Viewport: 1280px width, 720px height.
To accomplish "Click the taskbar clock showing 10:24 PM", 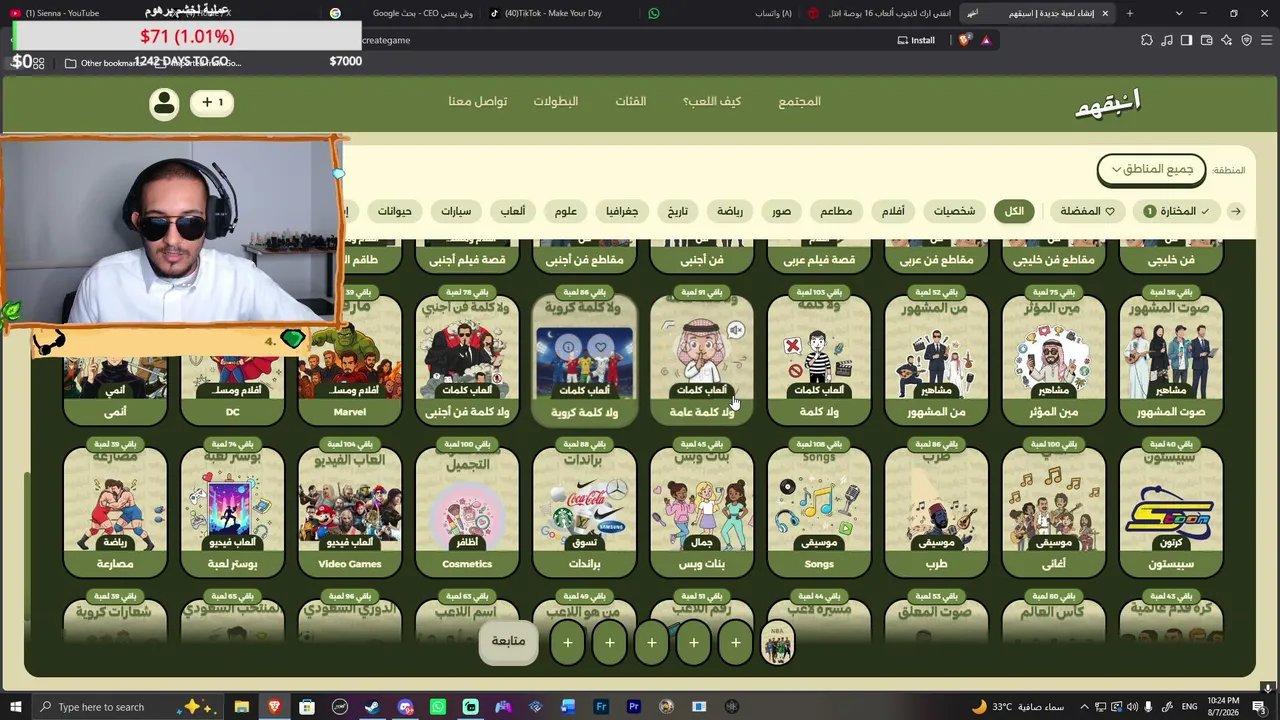I will pyautogui.click(x=1222, y=707).
